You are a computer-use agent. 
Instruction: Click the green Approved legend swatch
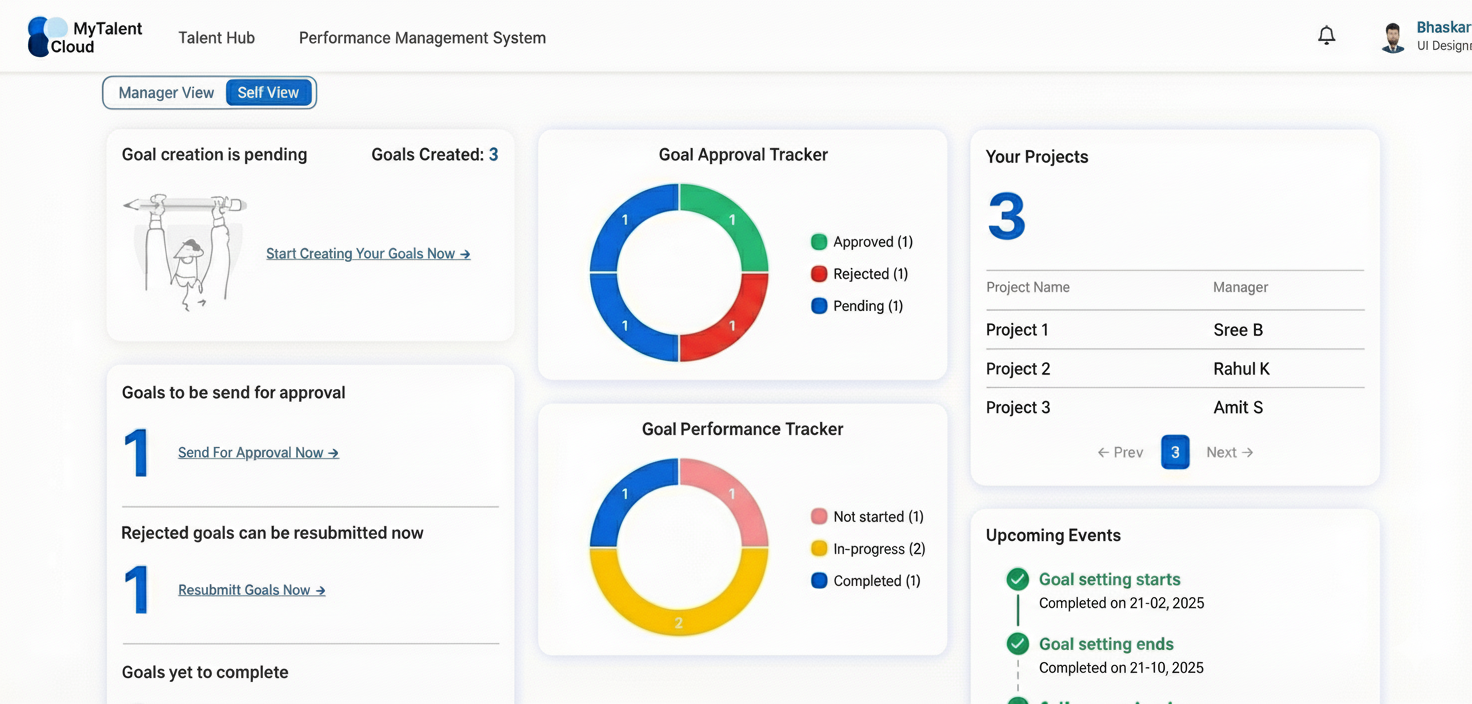(x=819, y=242)
